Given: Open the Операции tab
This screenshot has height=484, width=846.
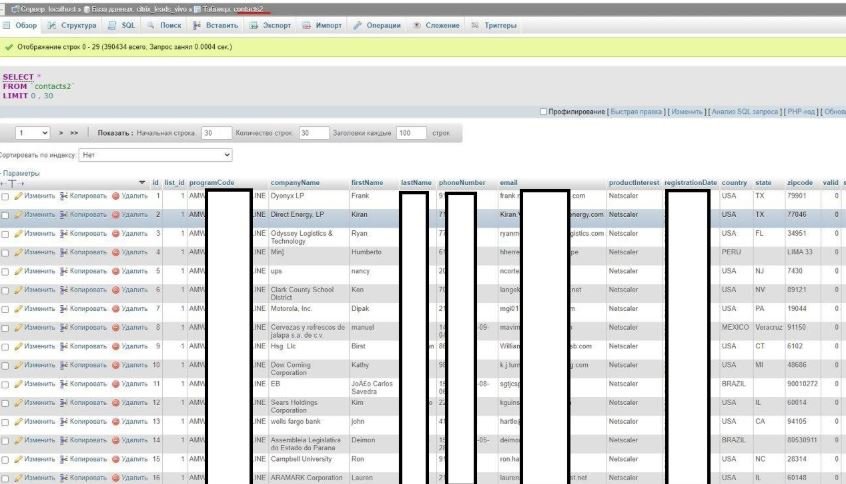Looking at the screenshot, I should (x=377, y=25).
